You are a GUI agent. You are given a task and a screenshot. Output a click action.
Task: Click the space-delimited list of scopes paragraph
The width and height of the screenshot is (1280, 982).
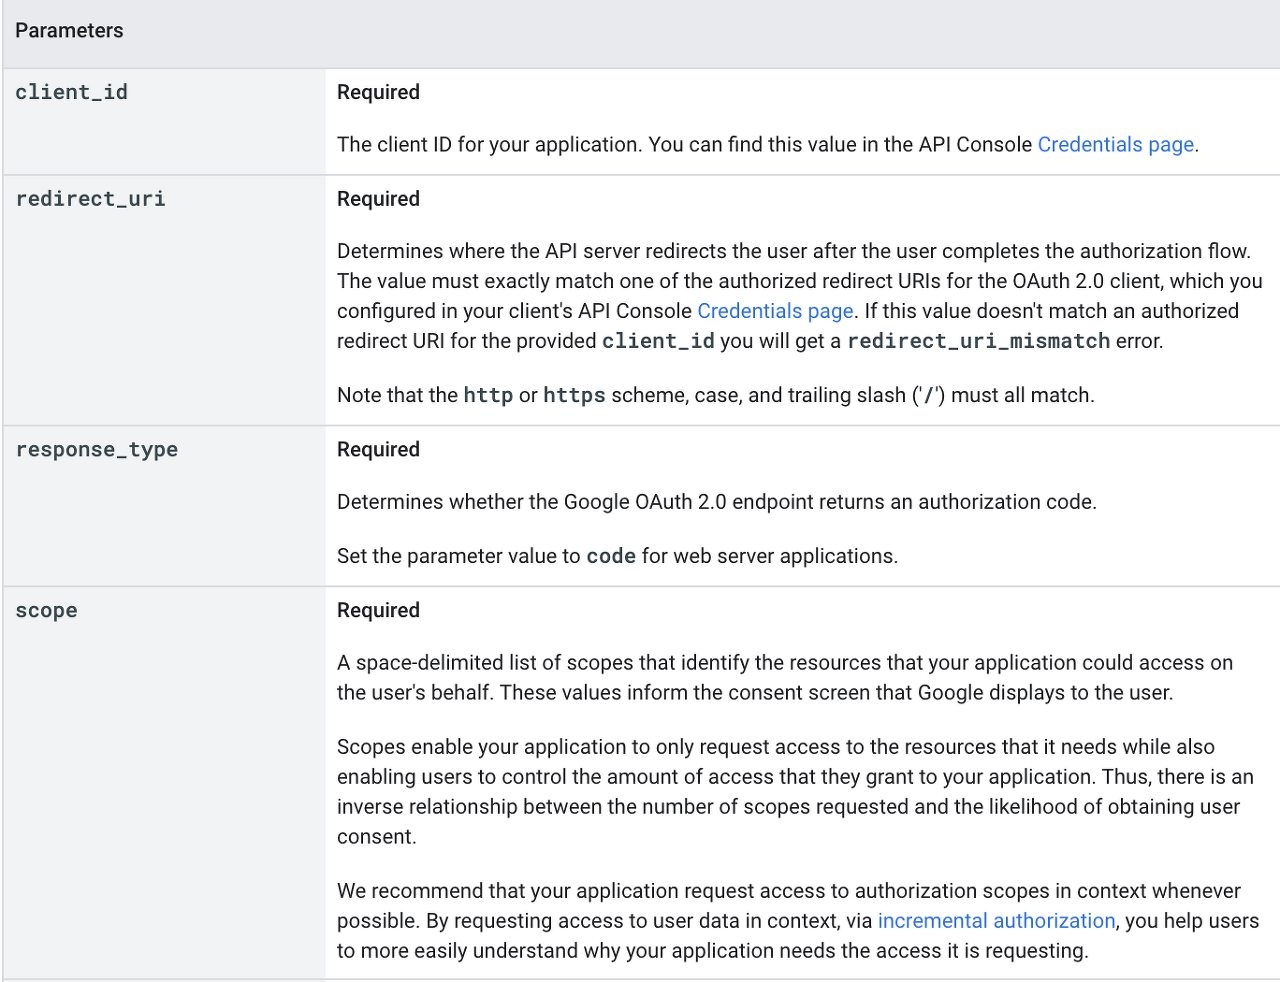(x=784, y=678)
